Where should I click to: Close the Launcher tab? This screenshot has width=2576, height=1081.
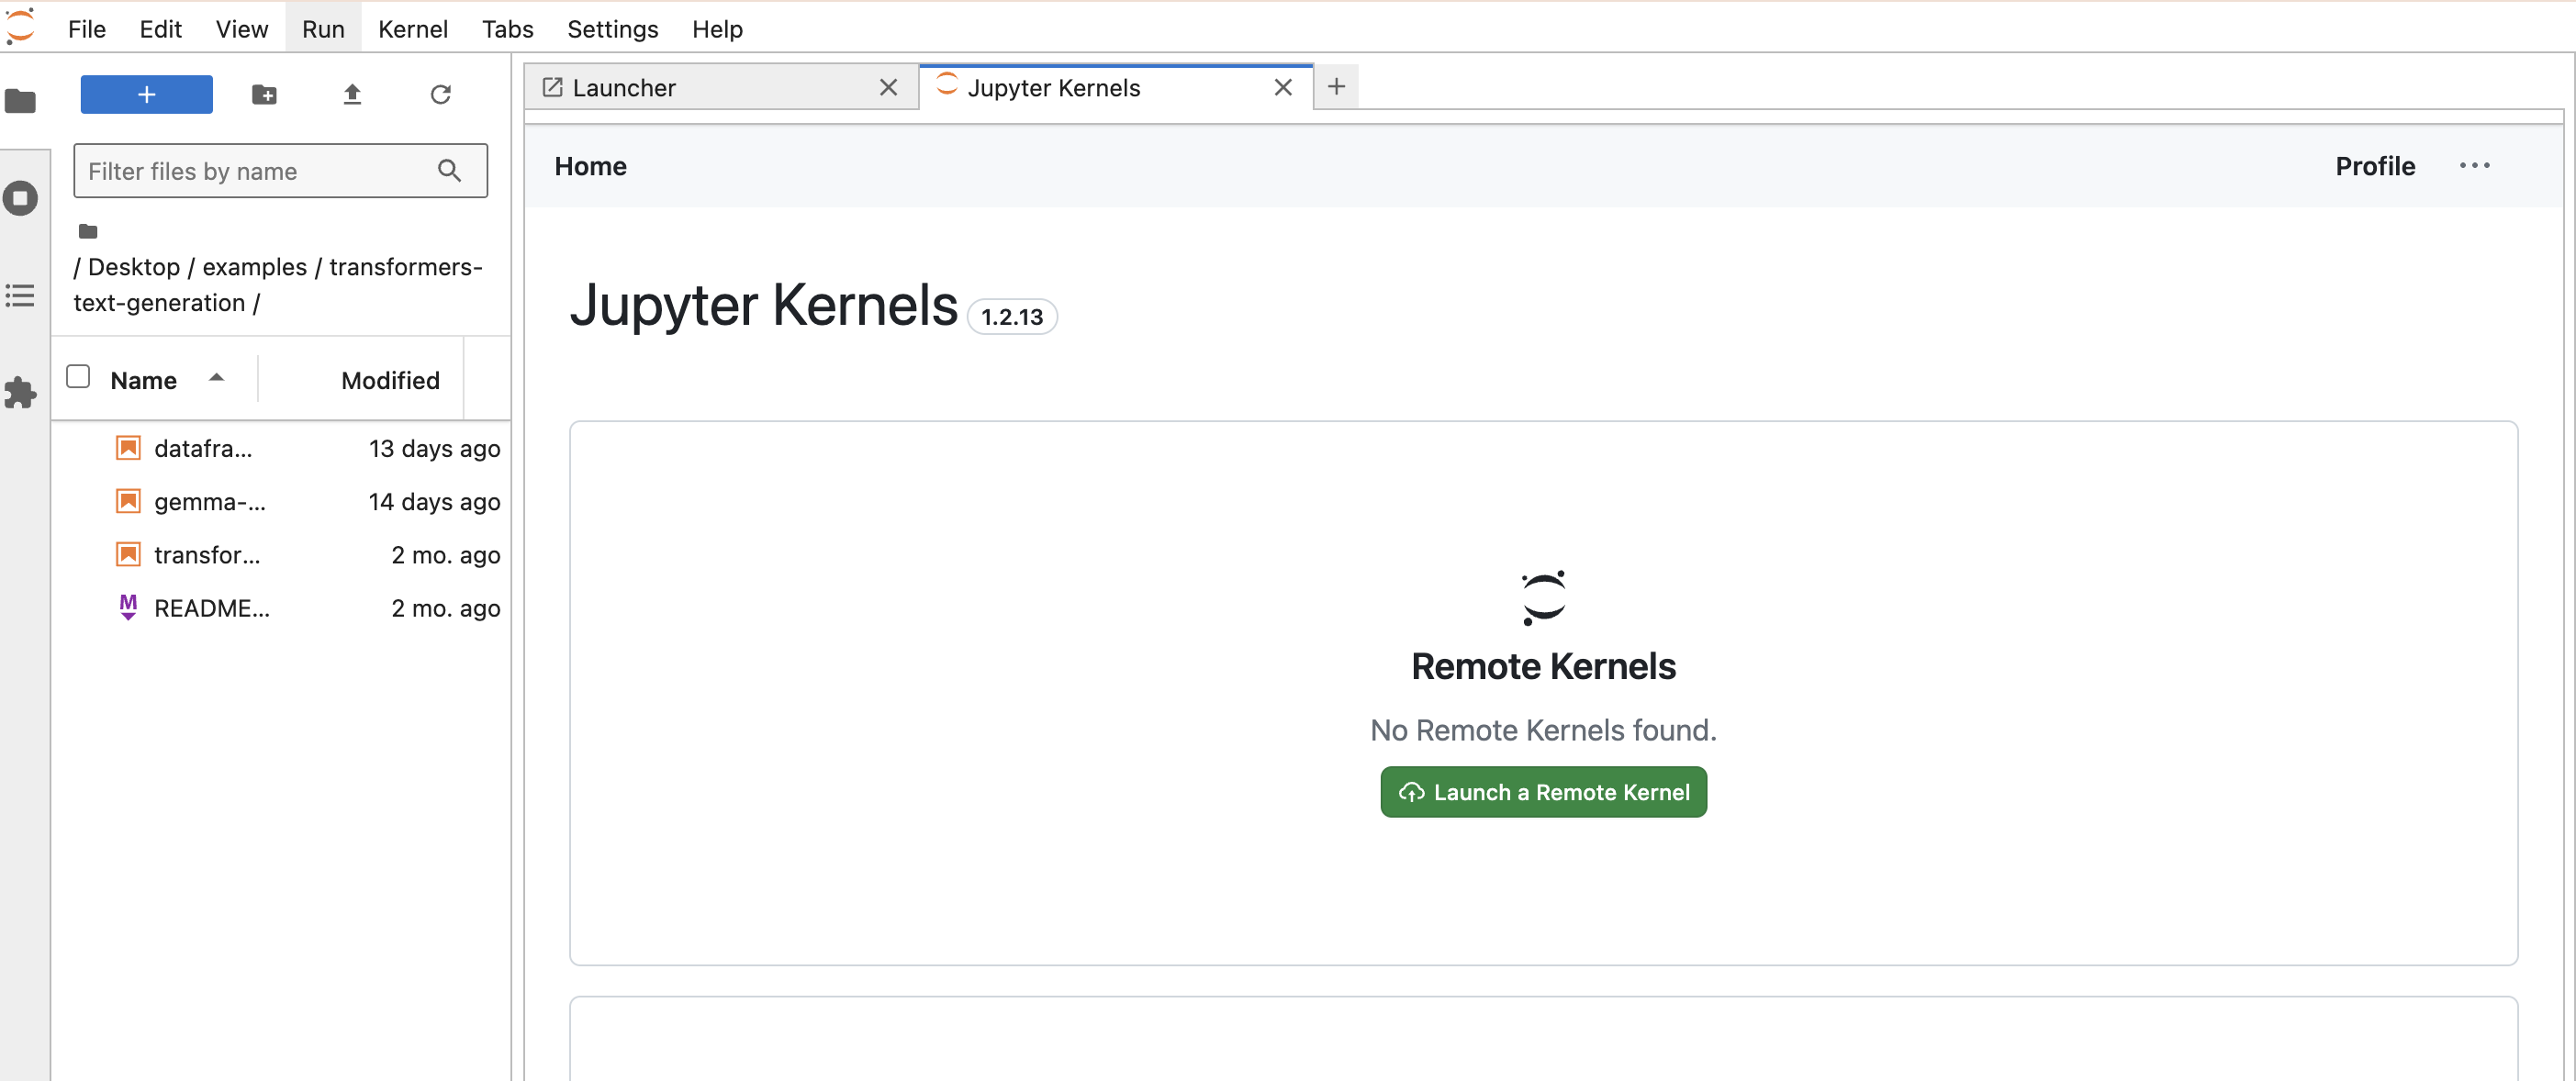[888, 88]
